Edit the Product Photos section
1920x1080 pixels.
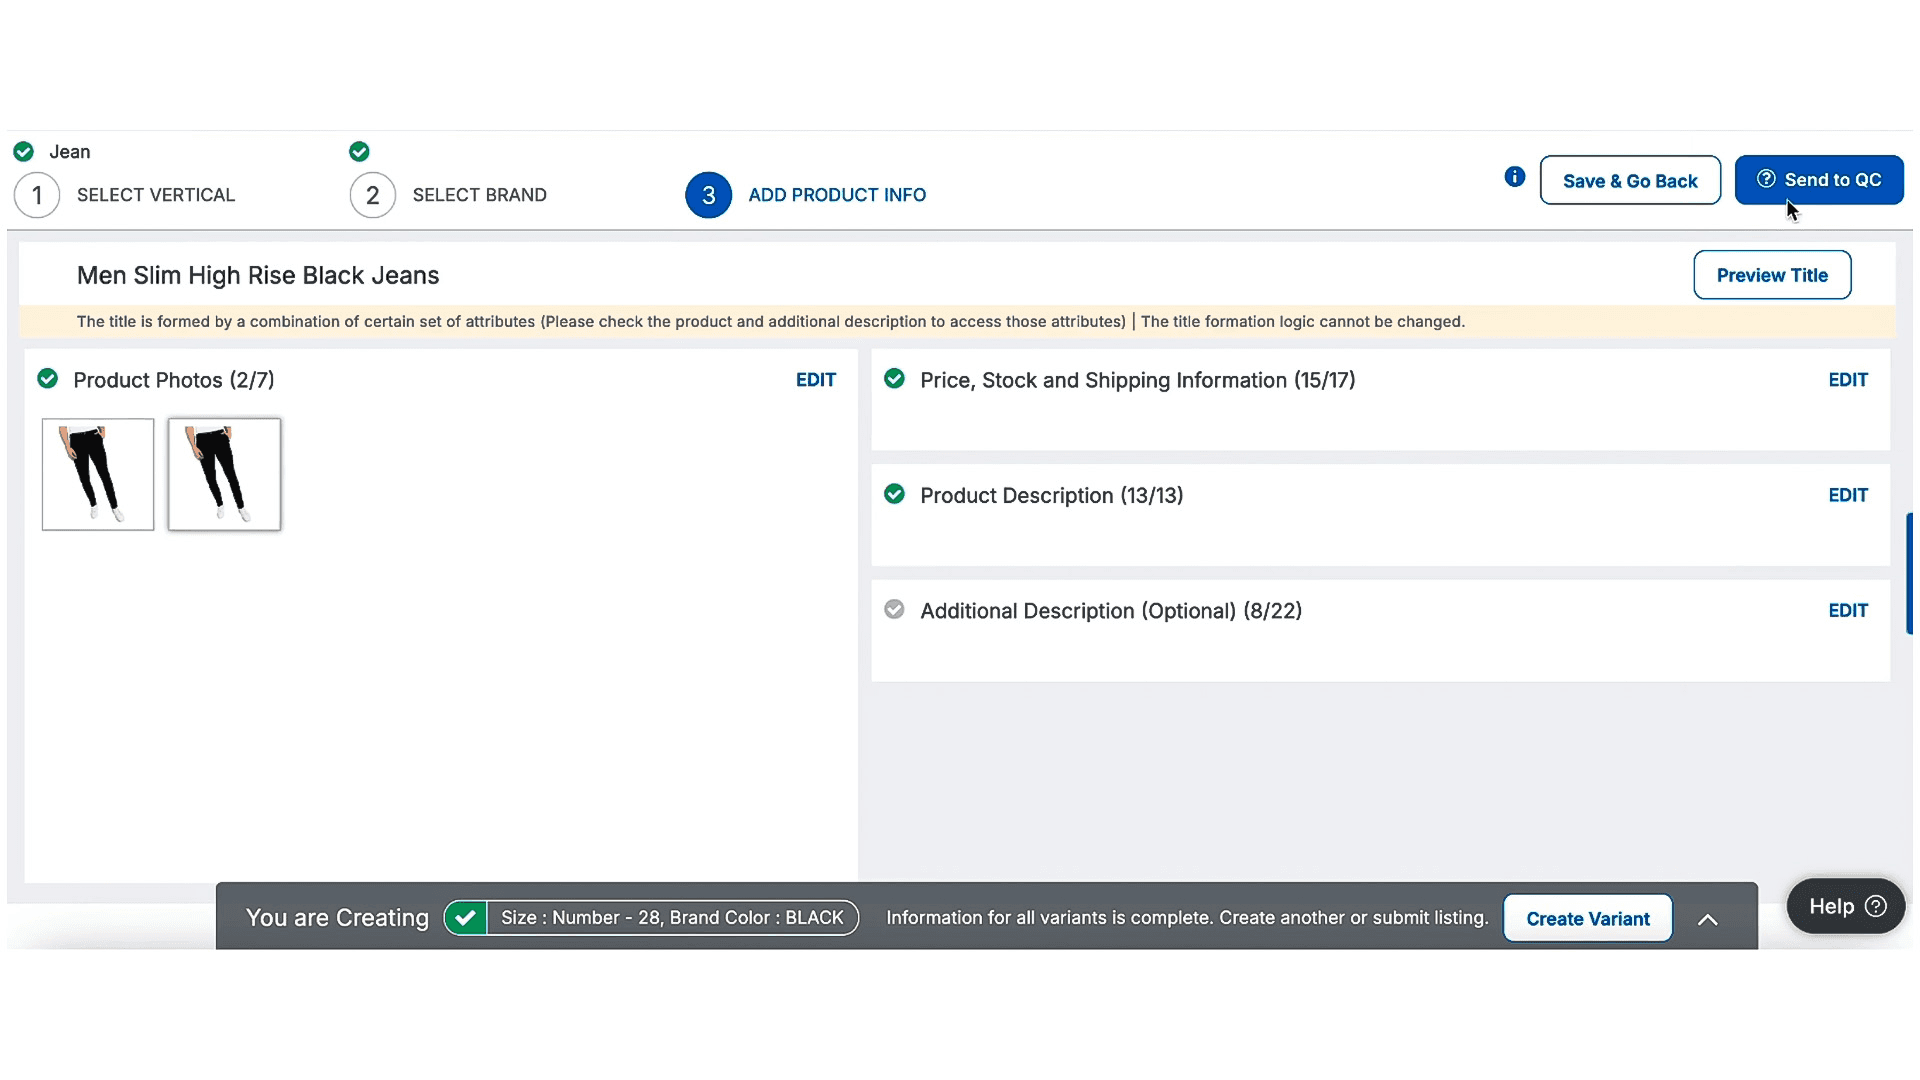tap(815, 380)
